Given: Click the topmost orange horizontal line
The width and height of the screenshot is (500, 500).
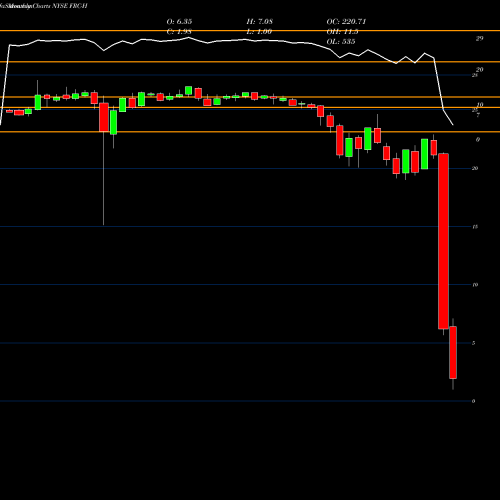Looking at the screenshot, I should 250,31.
